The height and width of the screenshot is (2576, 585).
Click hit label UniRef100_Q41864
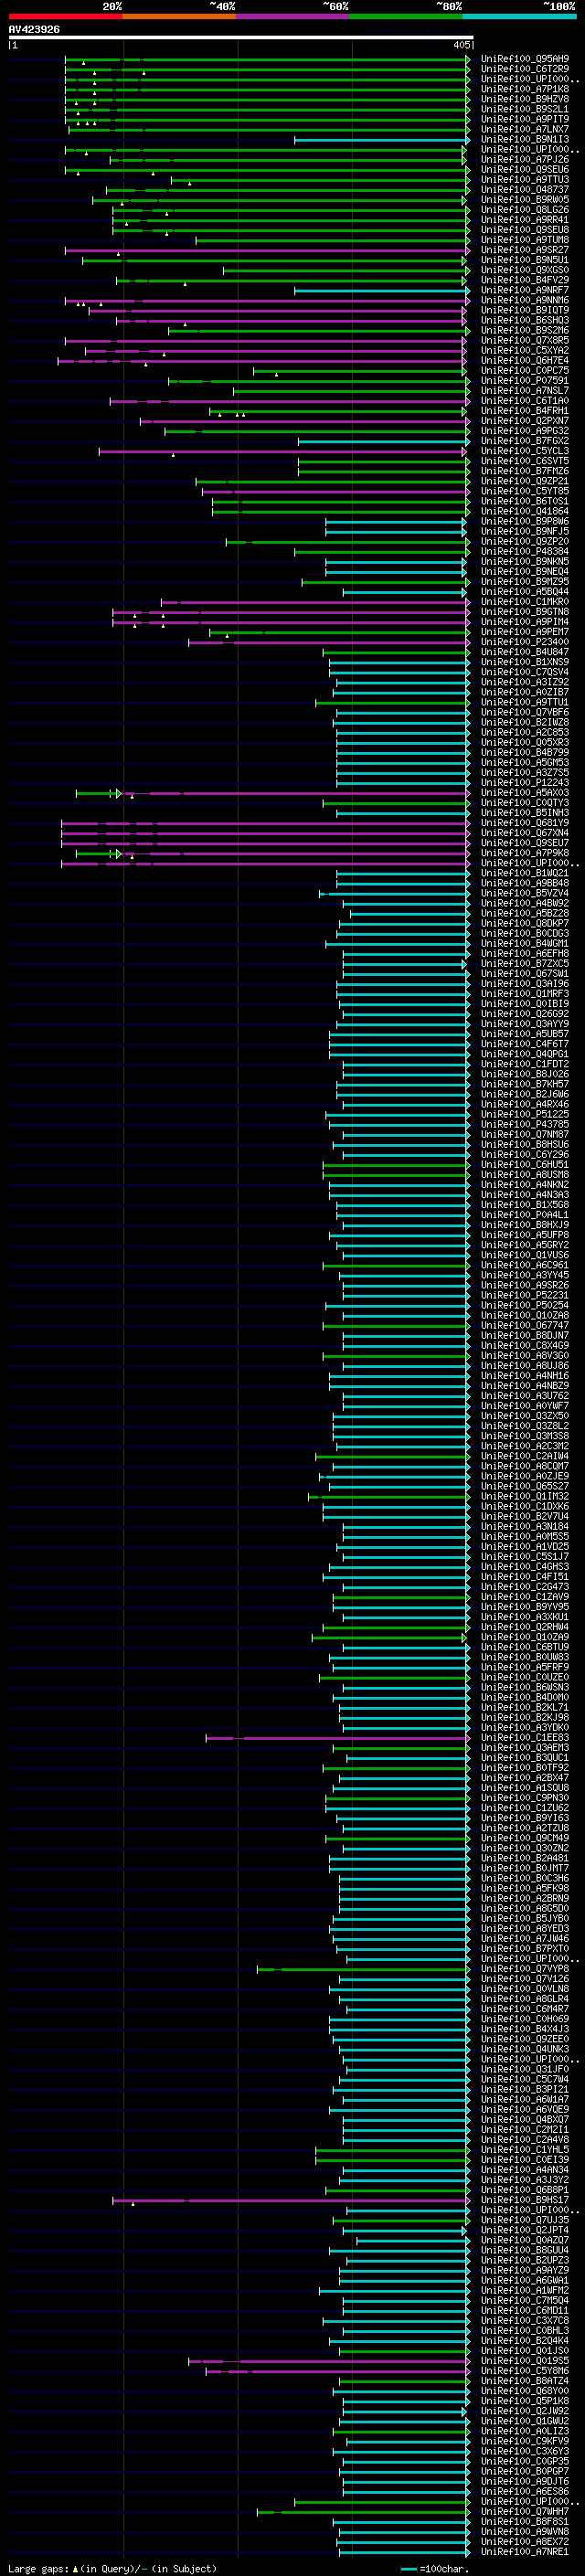[x=525, y=511]
